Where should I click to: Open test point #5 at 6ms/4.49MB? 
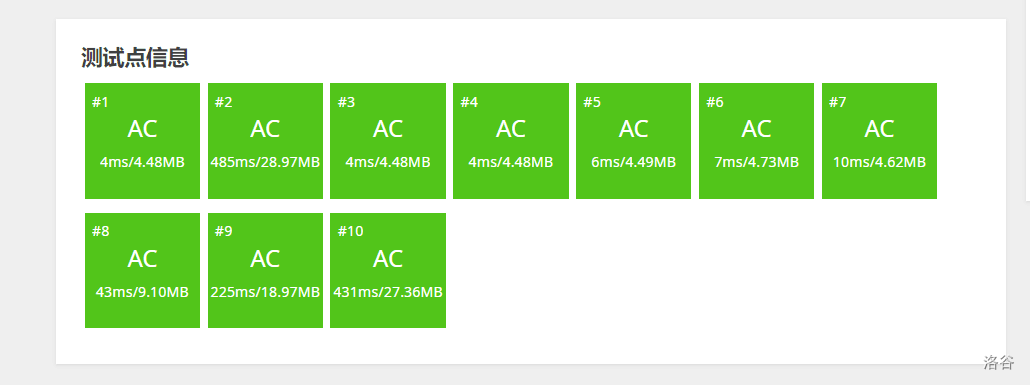click(x=633, y=141)
